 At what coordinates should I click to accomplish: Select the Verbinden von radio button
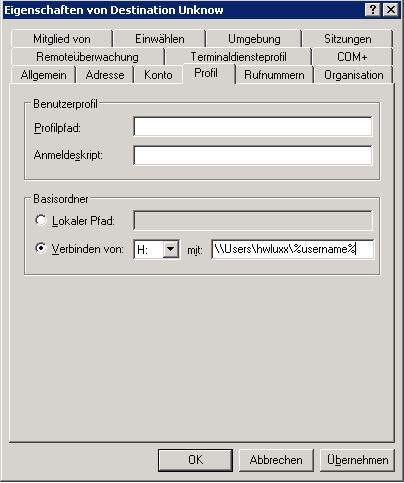[x=41, y=248]
